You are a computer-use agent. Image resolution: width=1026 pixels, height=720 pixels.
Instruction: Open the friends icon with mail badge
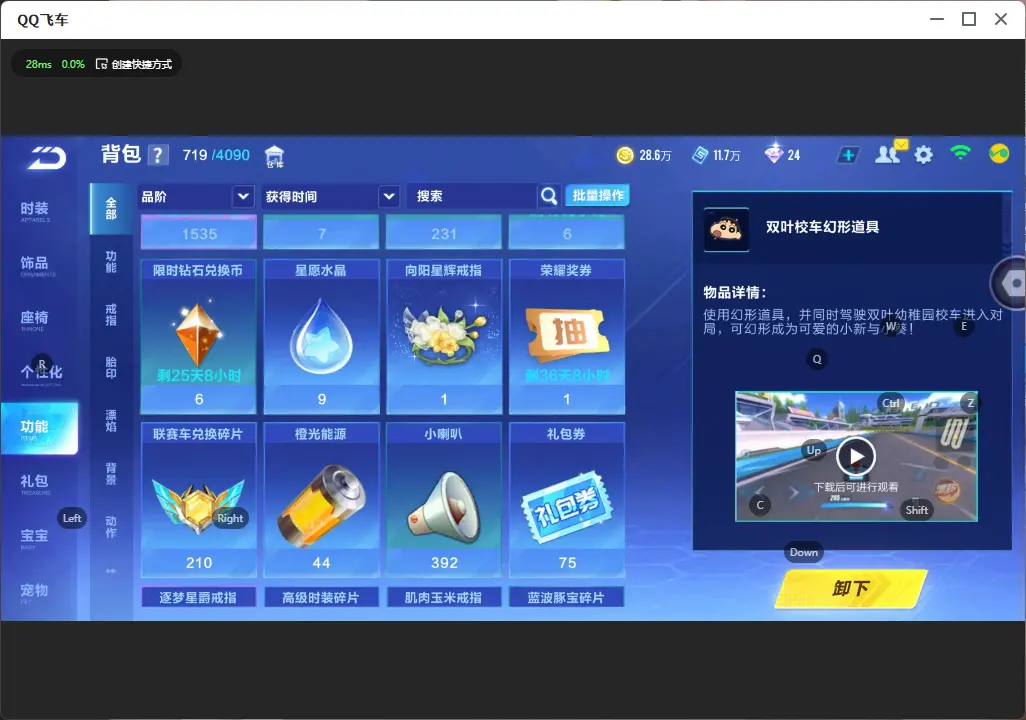891,153
